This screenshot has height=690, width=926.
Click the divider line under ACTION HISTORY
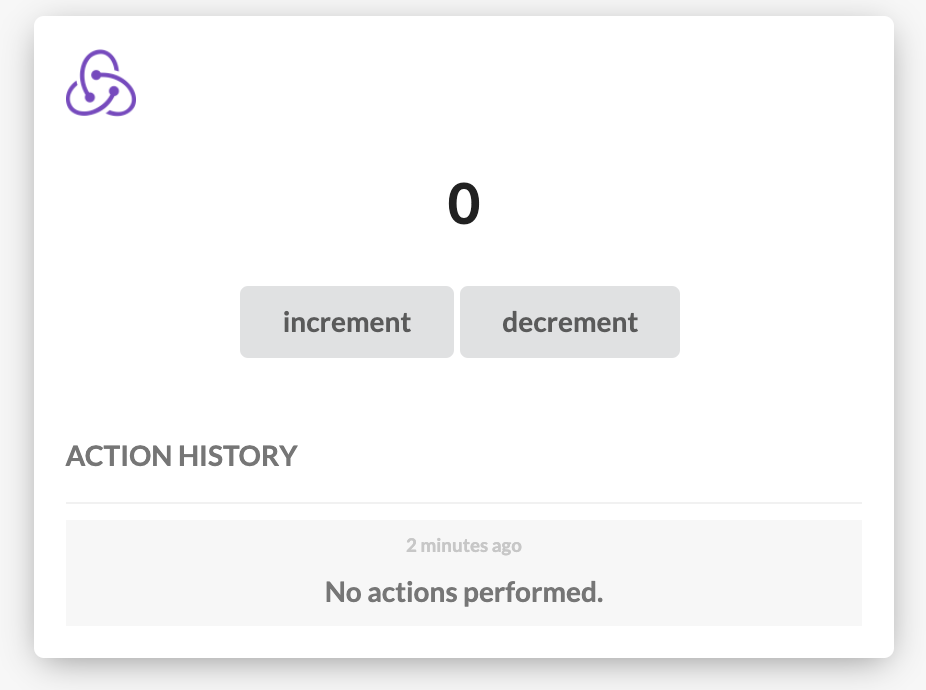tap(464, 503)
